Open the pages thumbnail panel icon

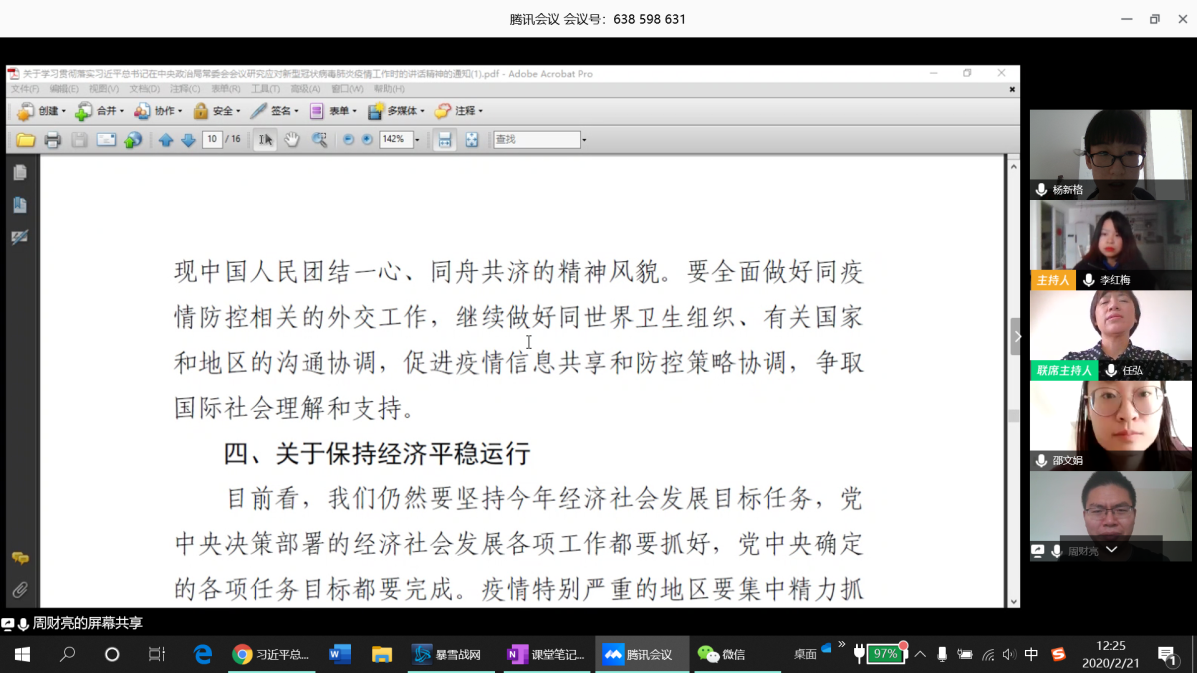20,173
